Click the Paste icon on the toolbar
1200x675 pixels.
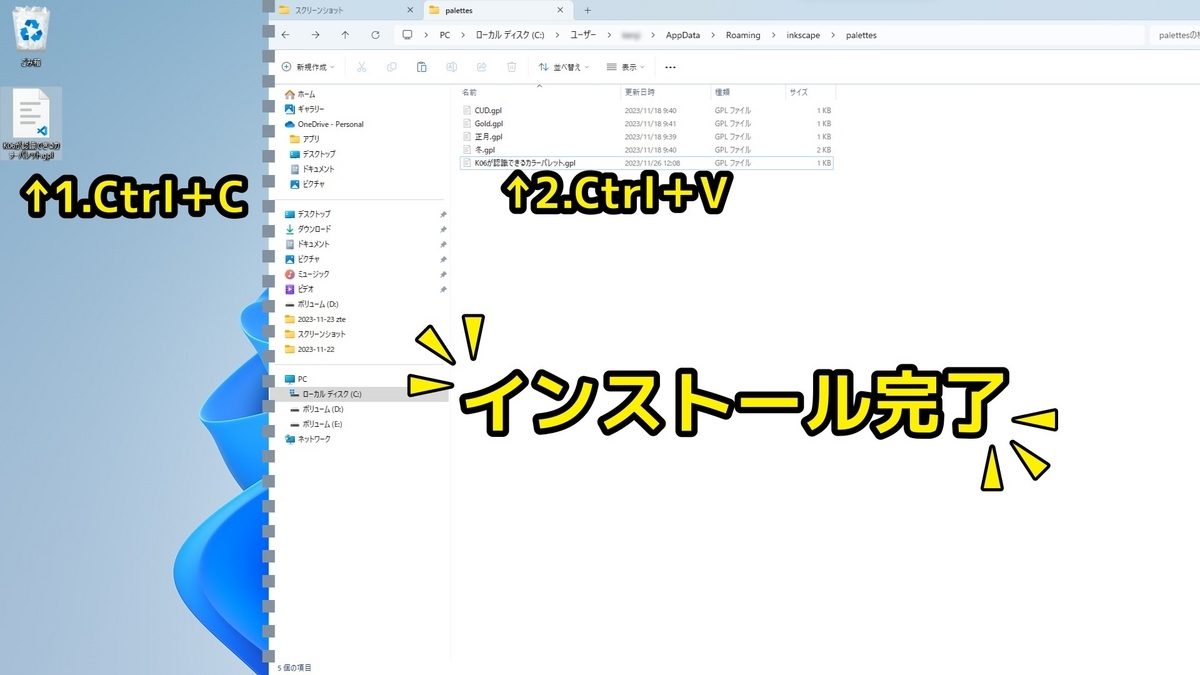(421, 66)
